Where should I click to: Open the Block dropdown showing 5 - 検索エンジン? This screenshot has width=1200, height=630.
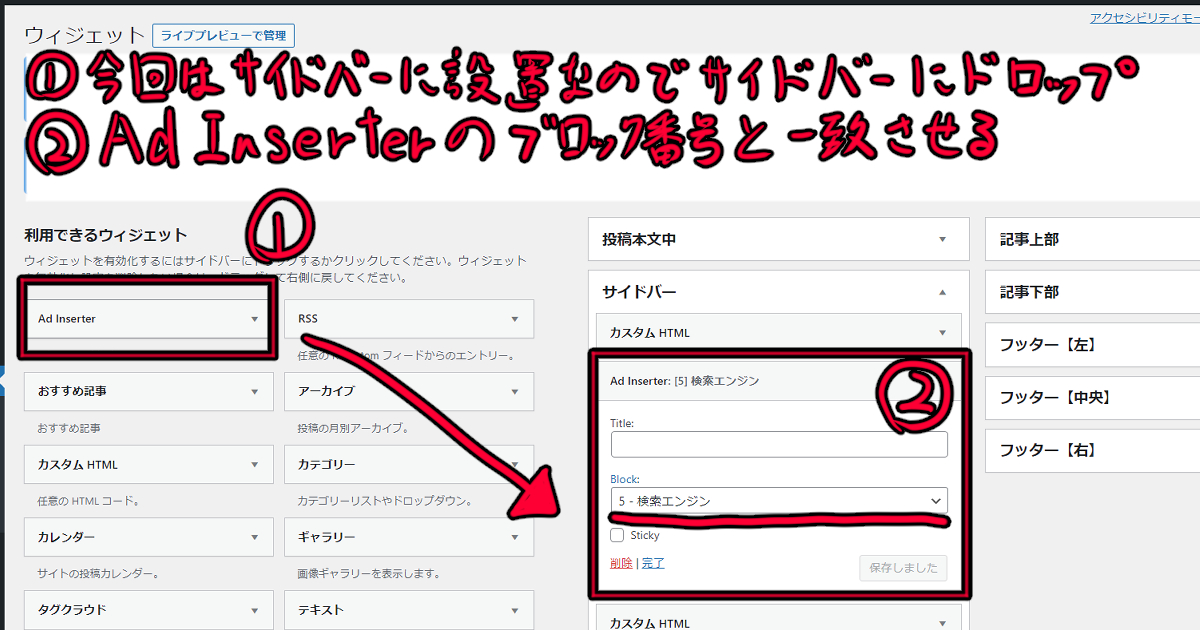[779, 501]
